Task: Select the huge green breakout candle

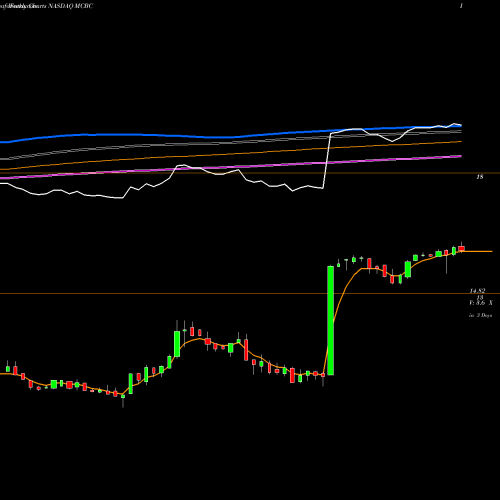Action: (x=330, y=320)
